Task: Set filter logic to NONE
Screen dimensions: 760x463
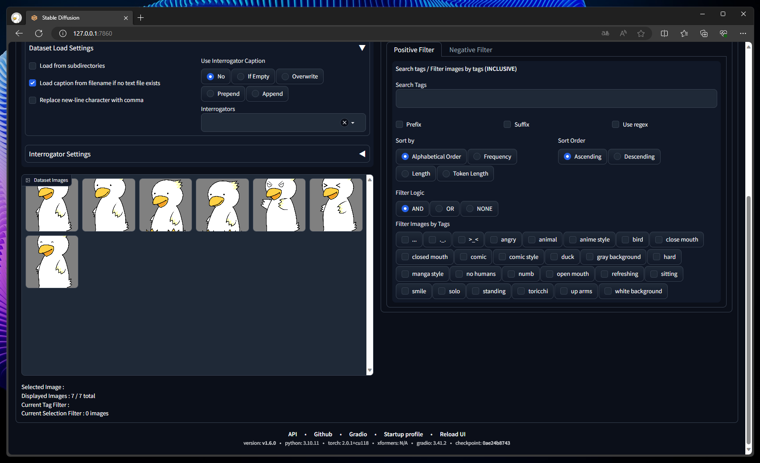Action: pyautogui.click(x=479, y=209)
